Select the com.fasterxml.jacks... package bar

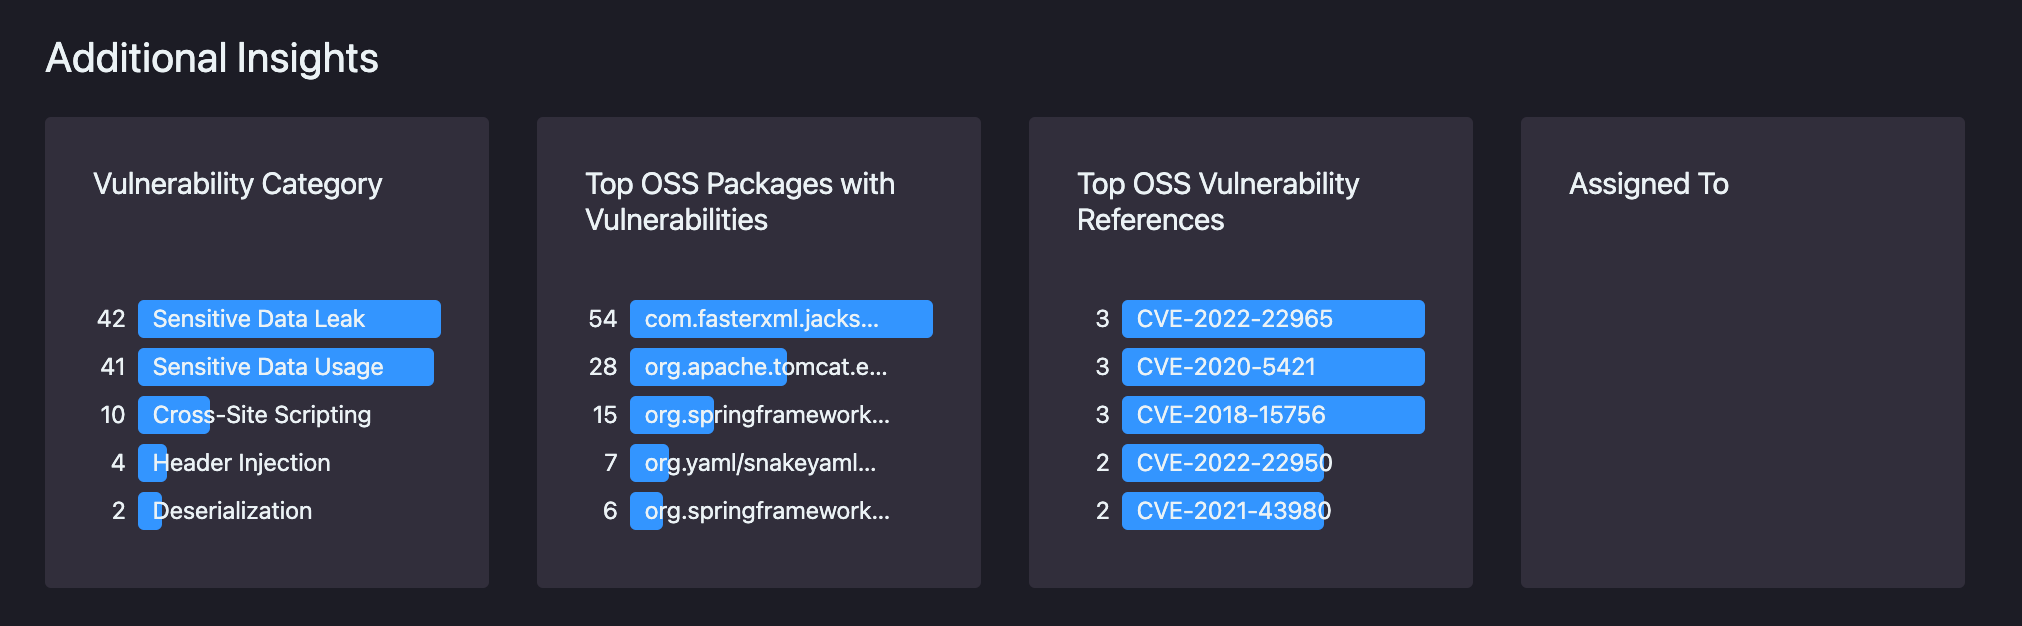[781, 319]
